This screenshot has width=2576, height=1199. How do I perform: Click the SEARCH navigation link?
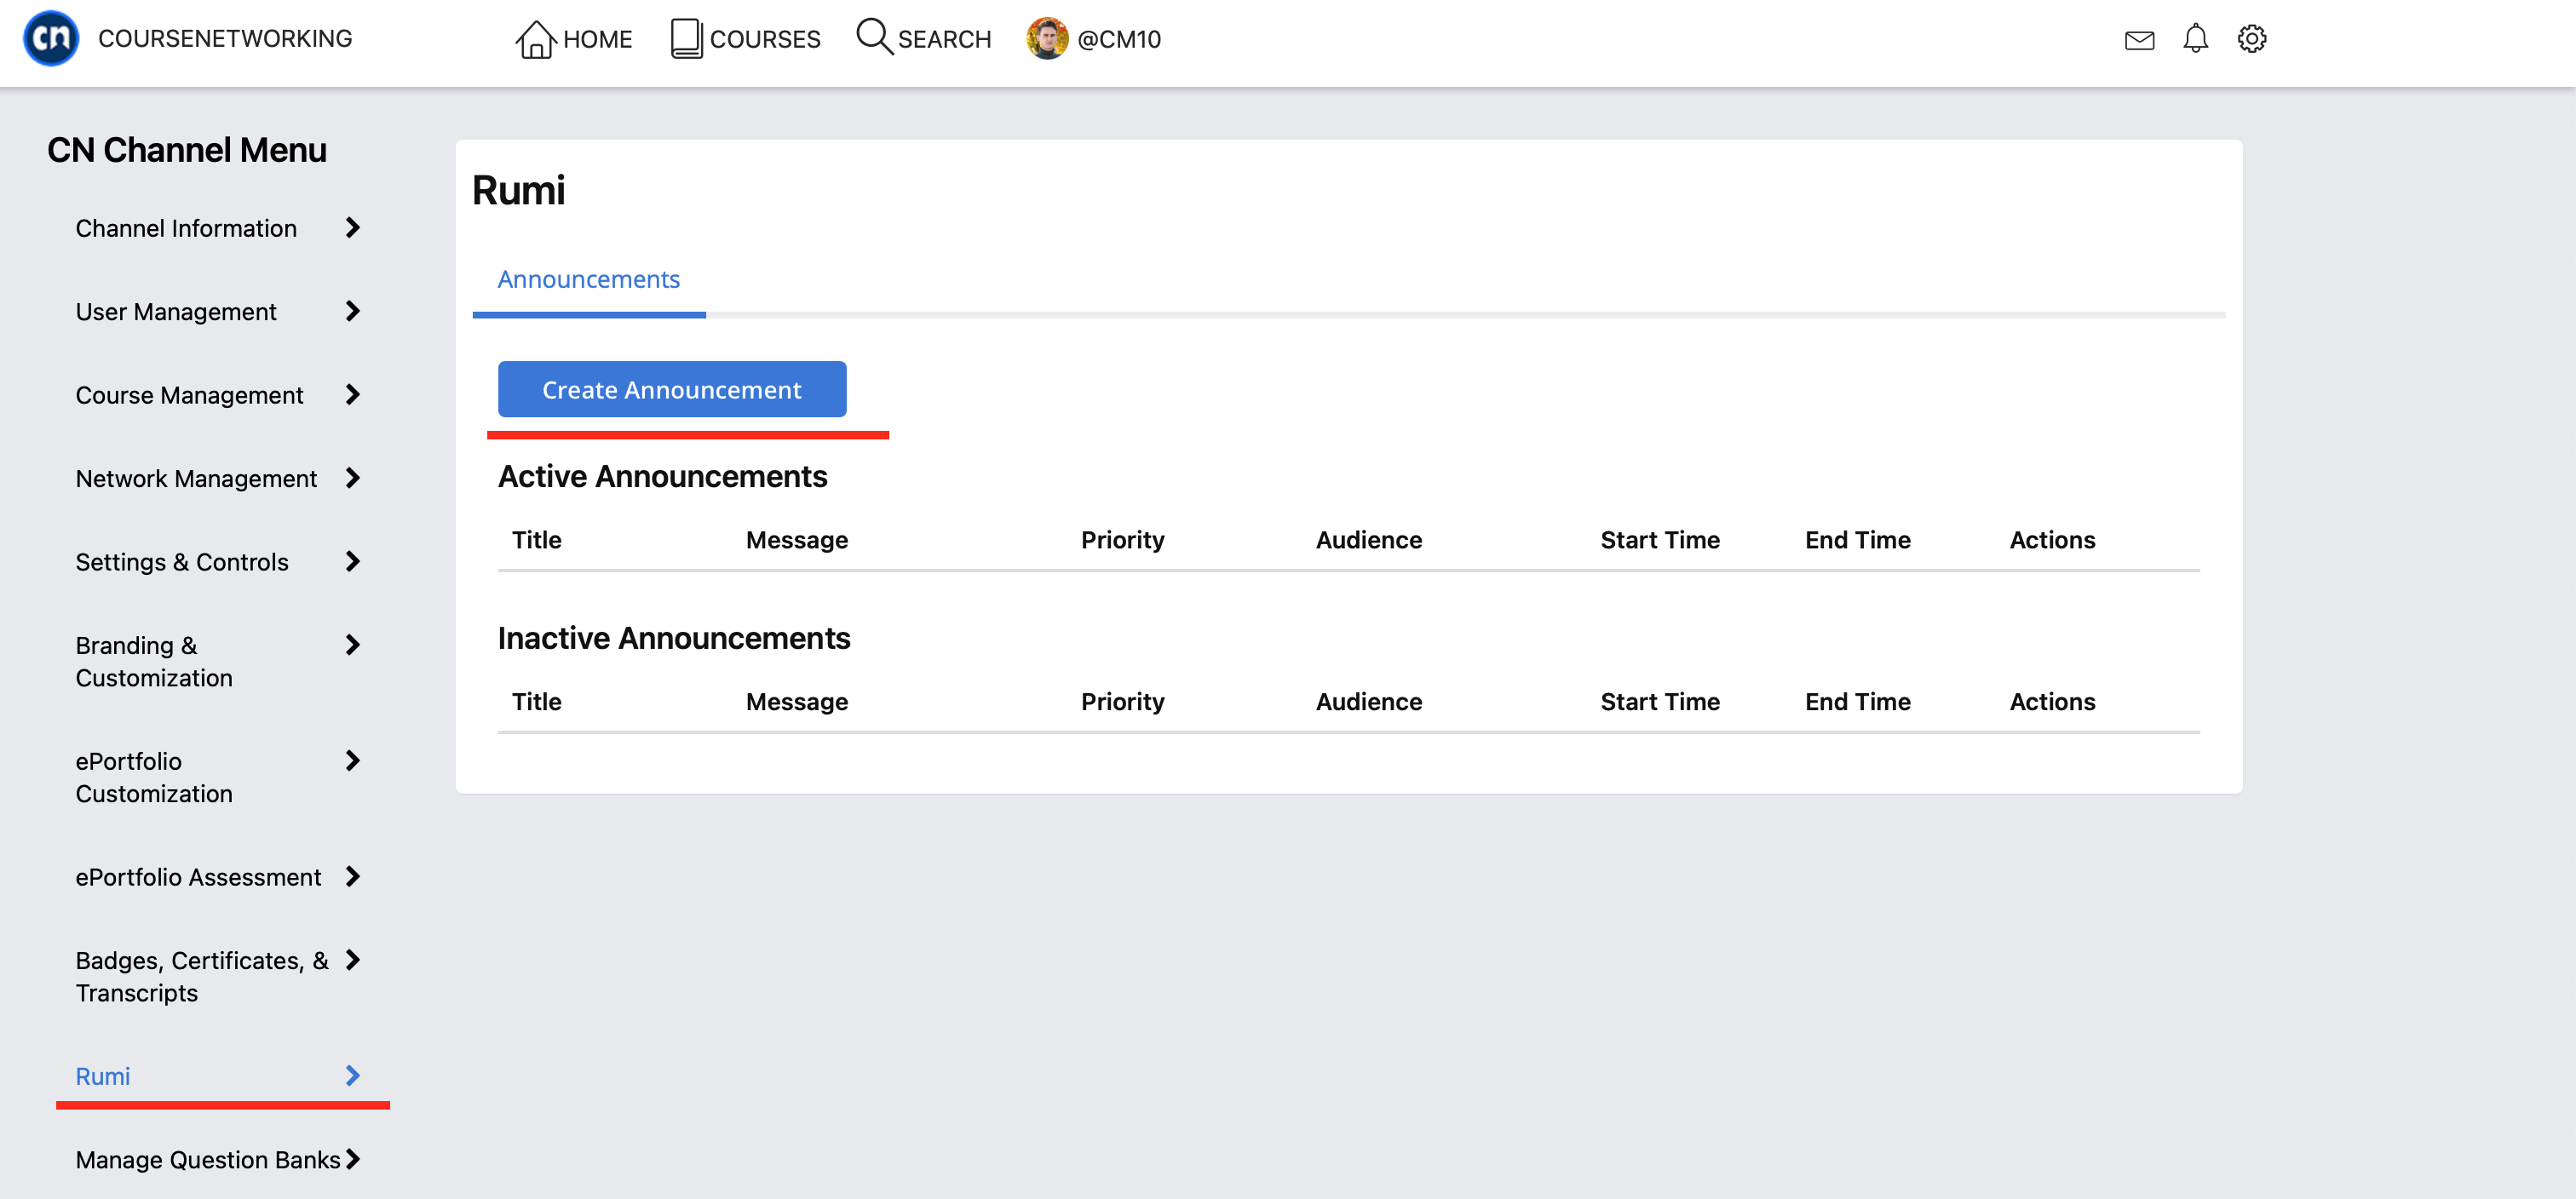coord(944,39)
